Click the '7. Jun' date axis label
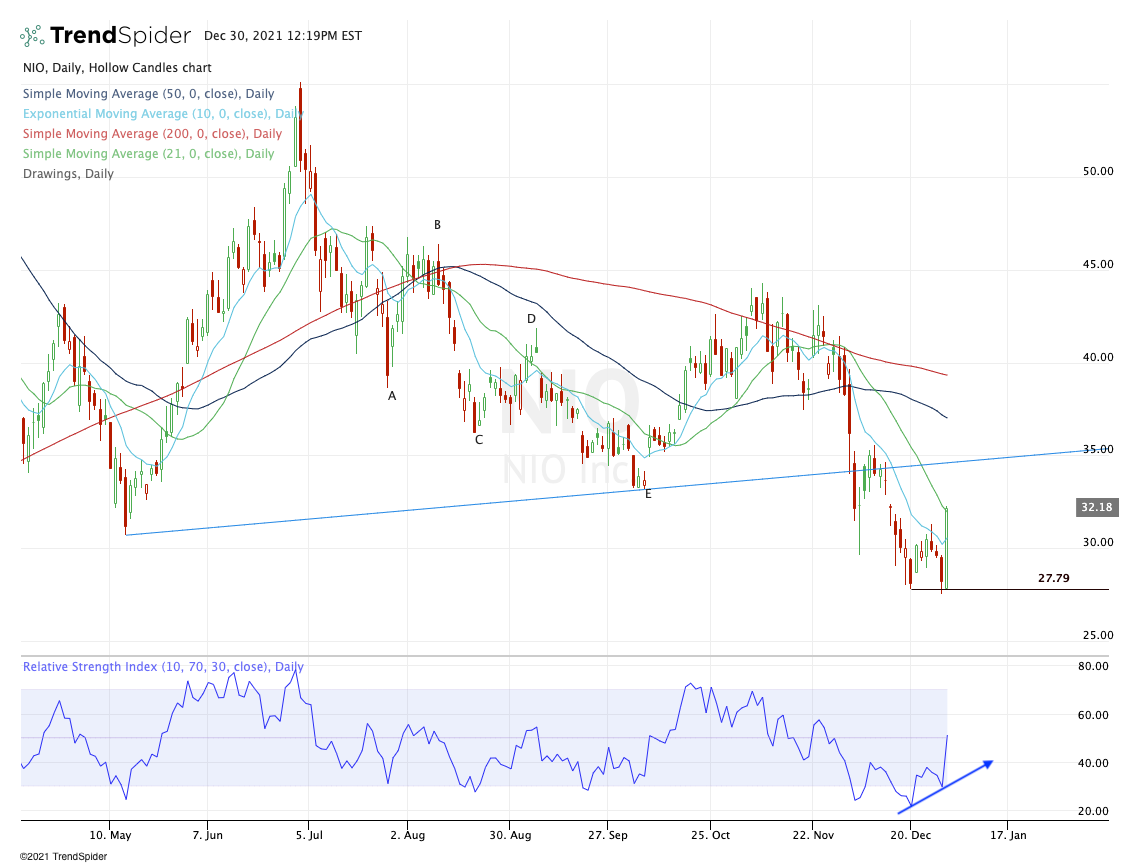This screenshot has width=1139, height=866. [x=208, y=835]
